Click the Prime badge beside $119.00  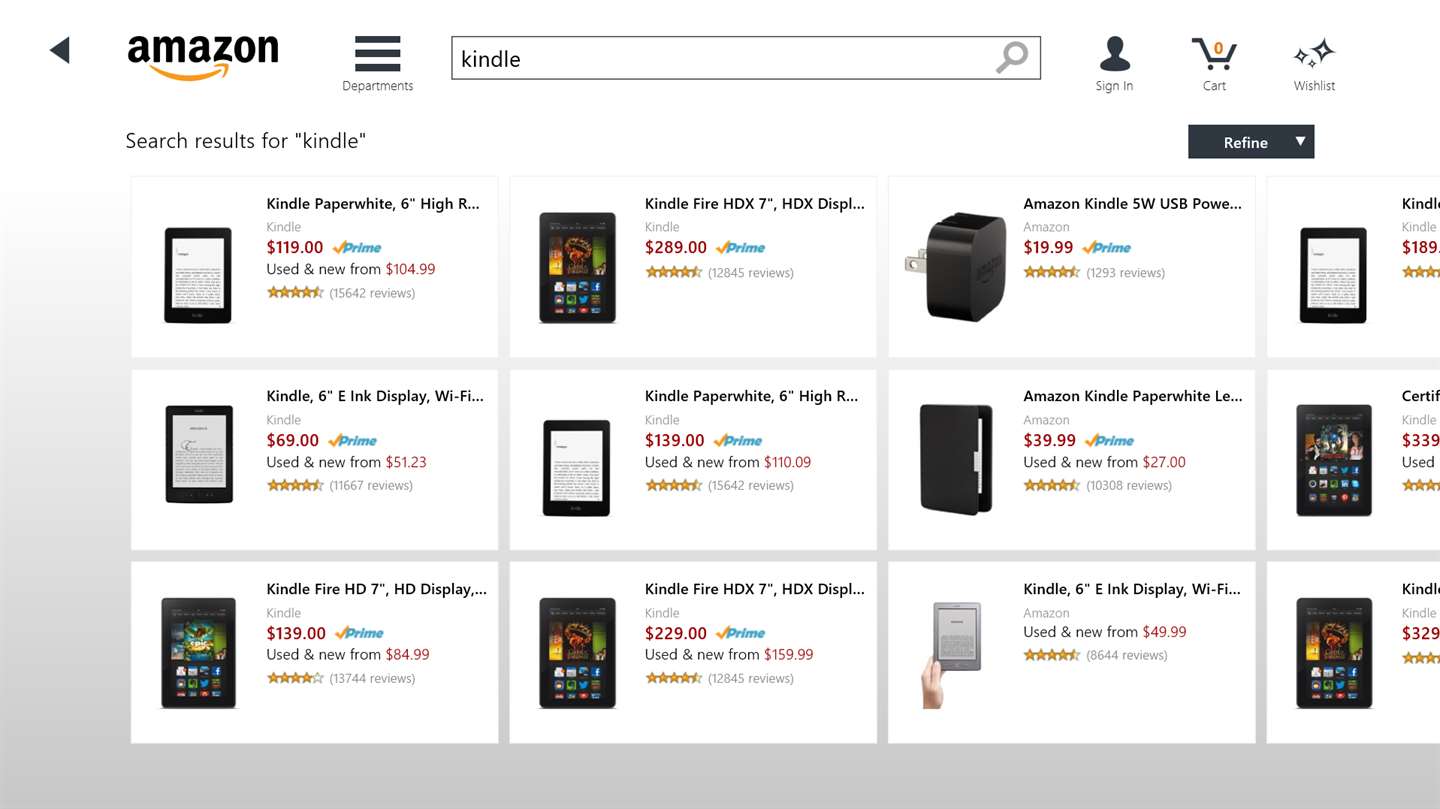357,248
